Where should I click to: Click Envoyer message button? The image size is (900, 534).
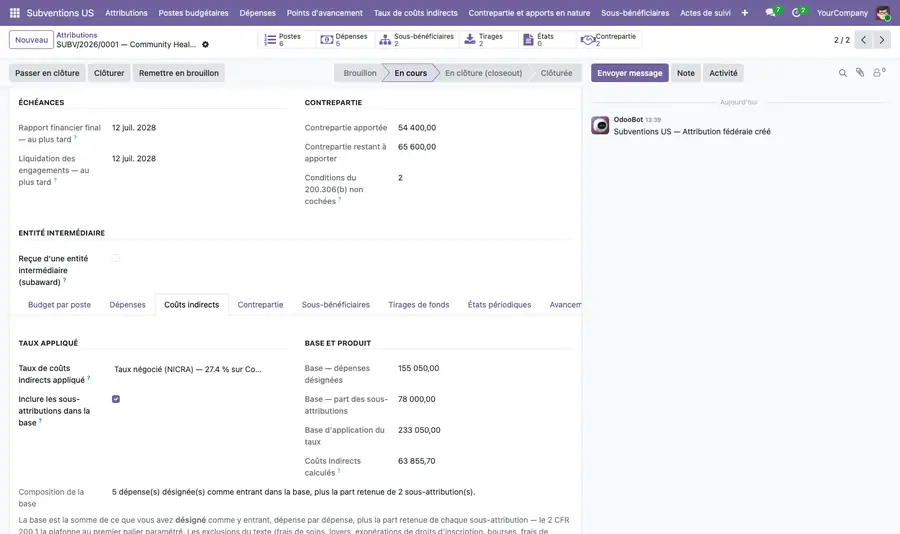[x=630, y=73]
